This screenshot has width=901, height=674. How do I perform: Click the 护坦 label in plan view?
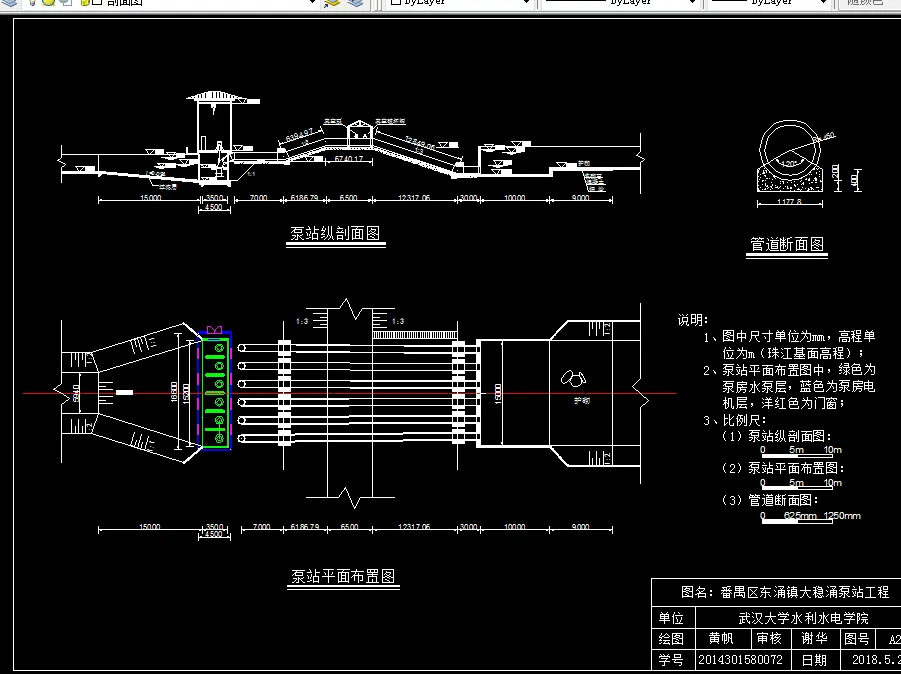(582, 400)
